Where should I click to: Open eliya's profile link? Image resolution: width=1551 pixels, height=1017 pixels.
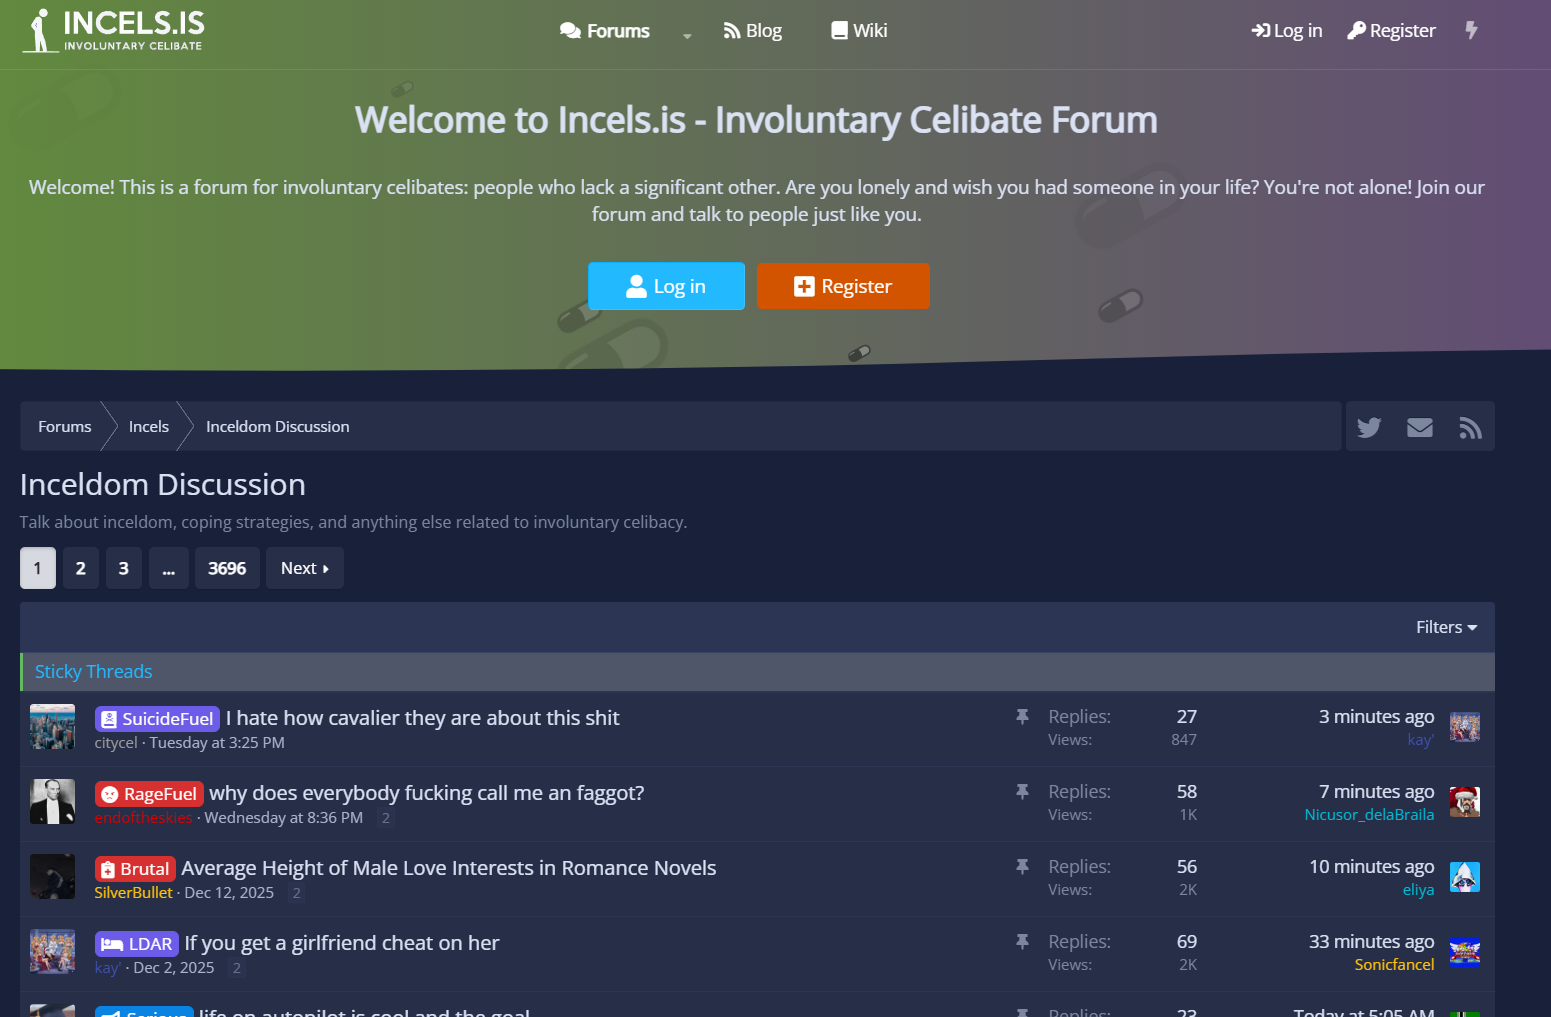coord(1419,890)
